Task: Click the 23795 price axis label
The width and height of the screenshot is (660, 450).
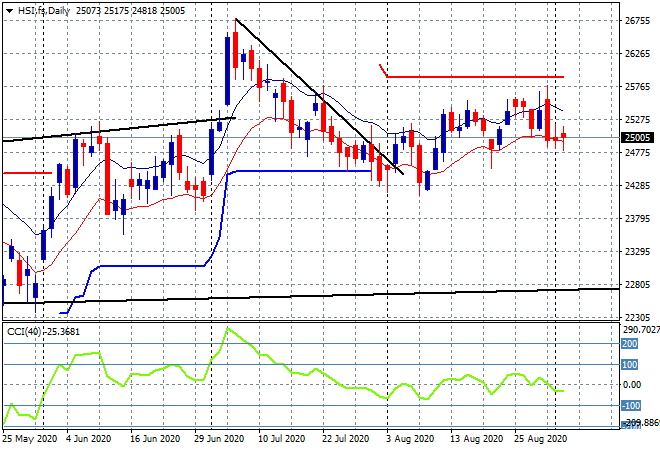Action: (x=637, y=218)
